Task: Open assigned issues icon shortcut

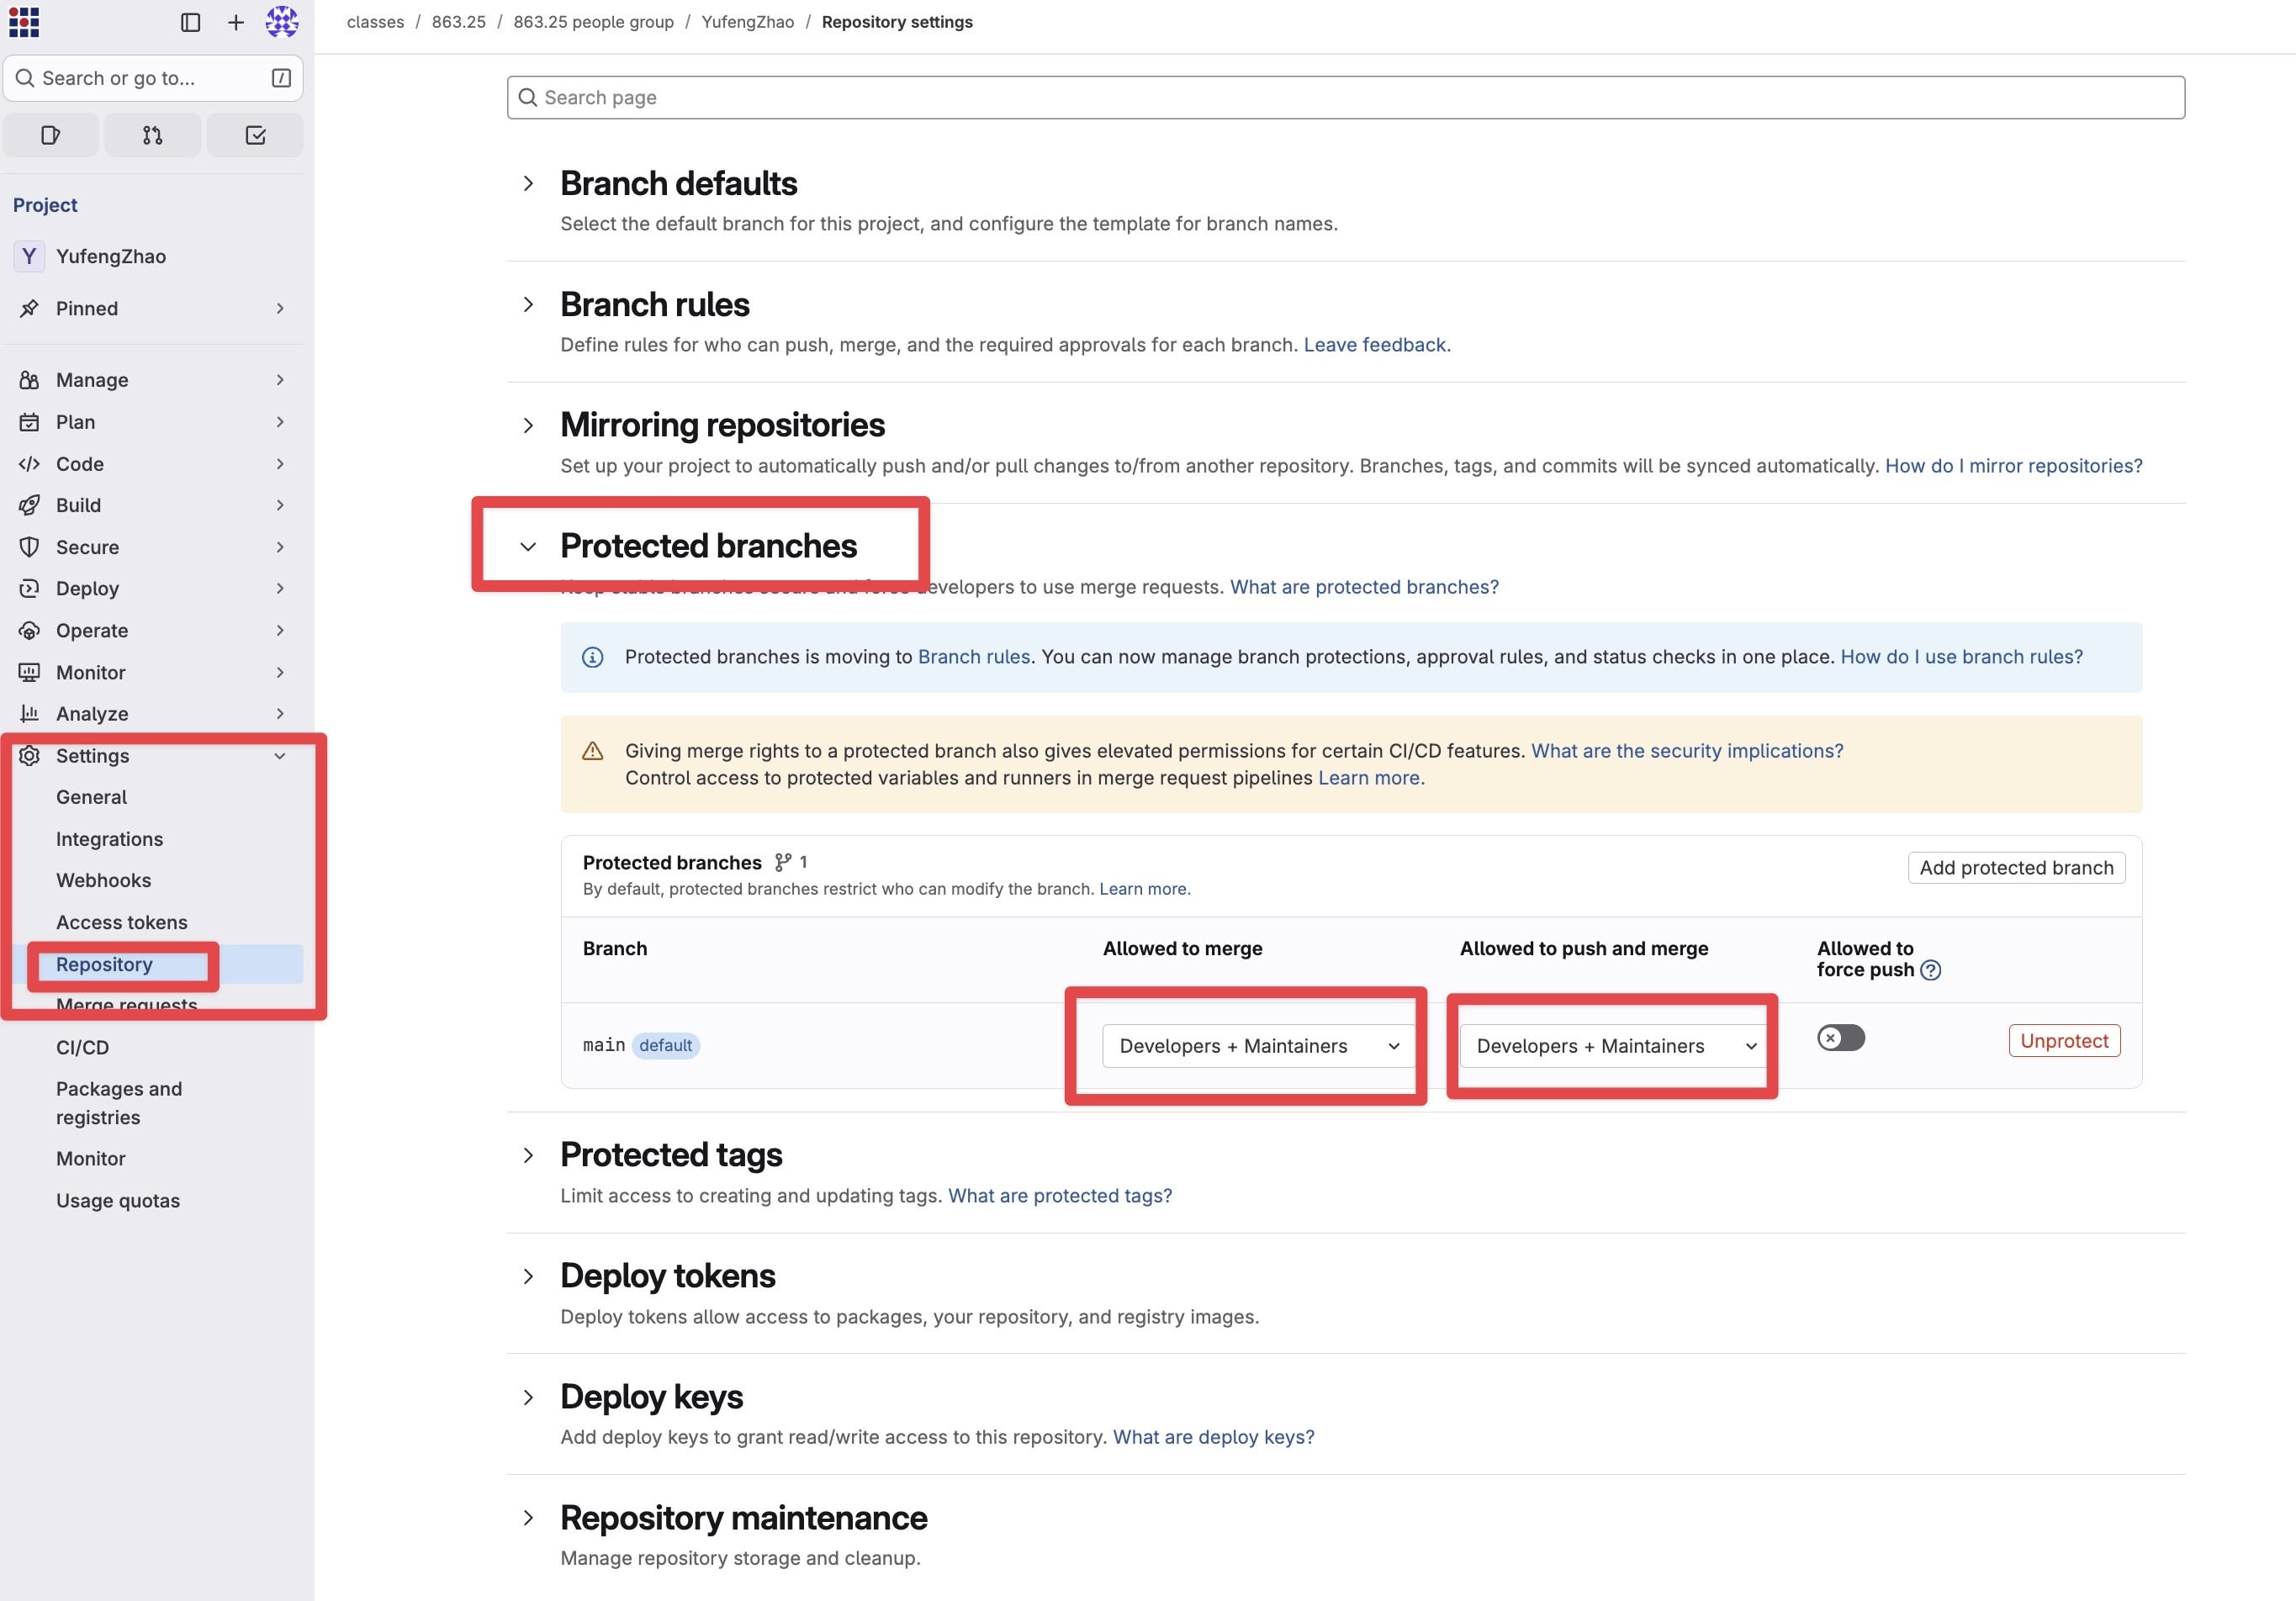Action: click(51, 135)
